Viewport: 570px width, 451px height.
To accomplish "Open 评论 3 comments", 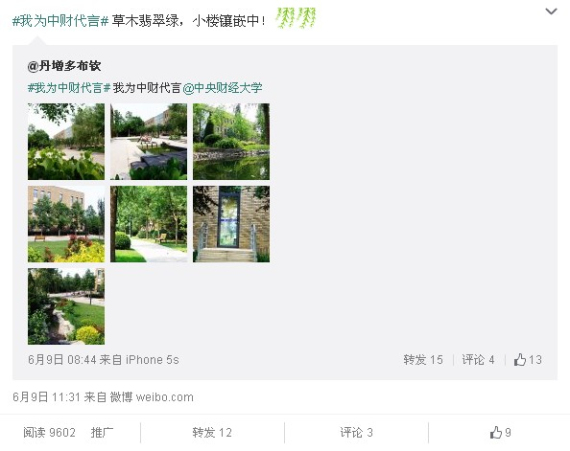I will pyautogui.click(x=356, y=432).
